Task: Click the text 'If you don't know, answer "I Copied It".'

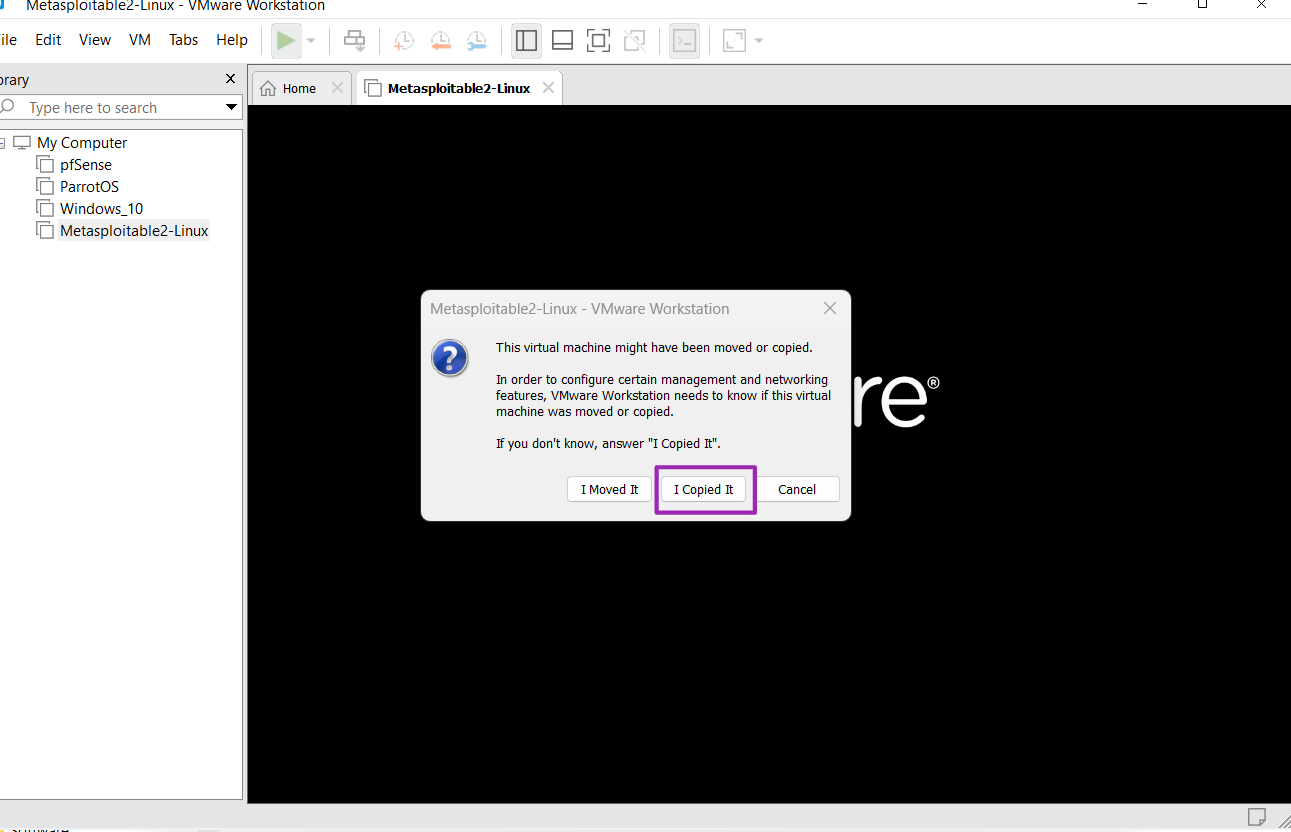Action: tap(609, 443)
